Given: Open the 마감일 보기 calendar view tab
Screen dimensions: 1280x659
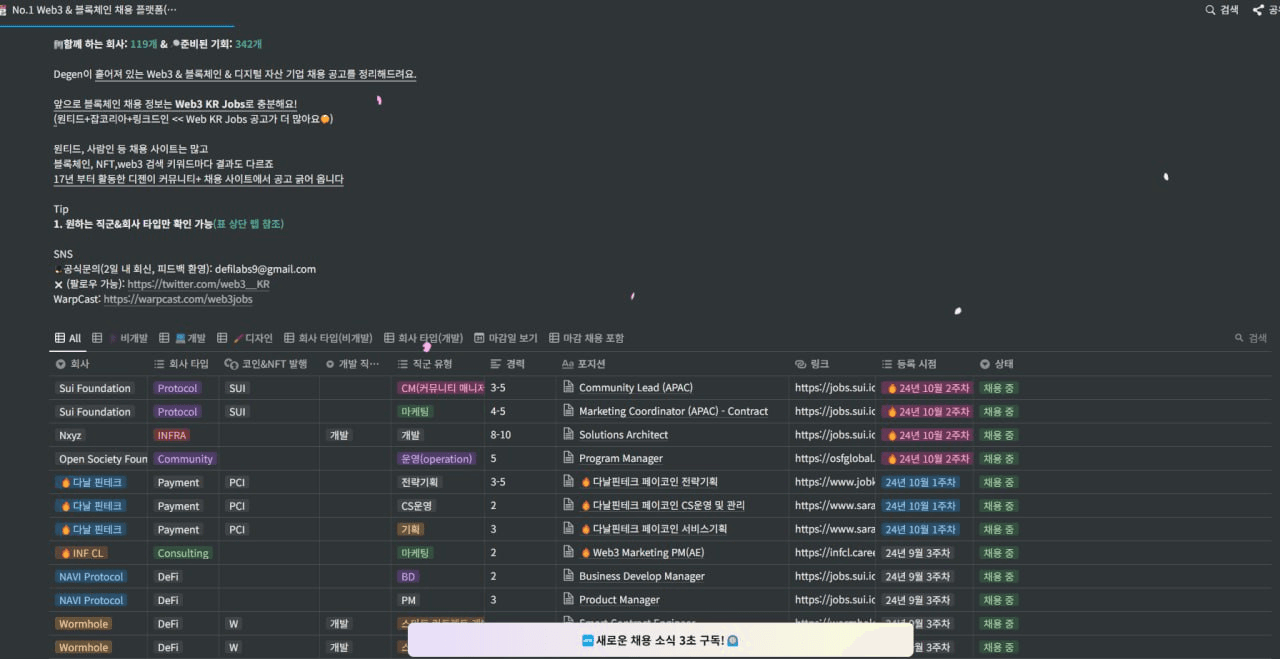Looking at the screenshot, I should pos(506,338).
